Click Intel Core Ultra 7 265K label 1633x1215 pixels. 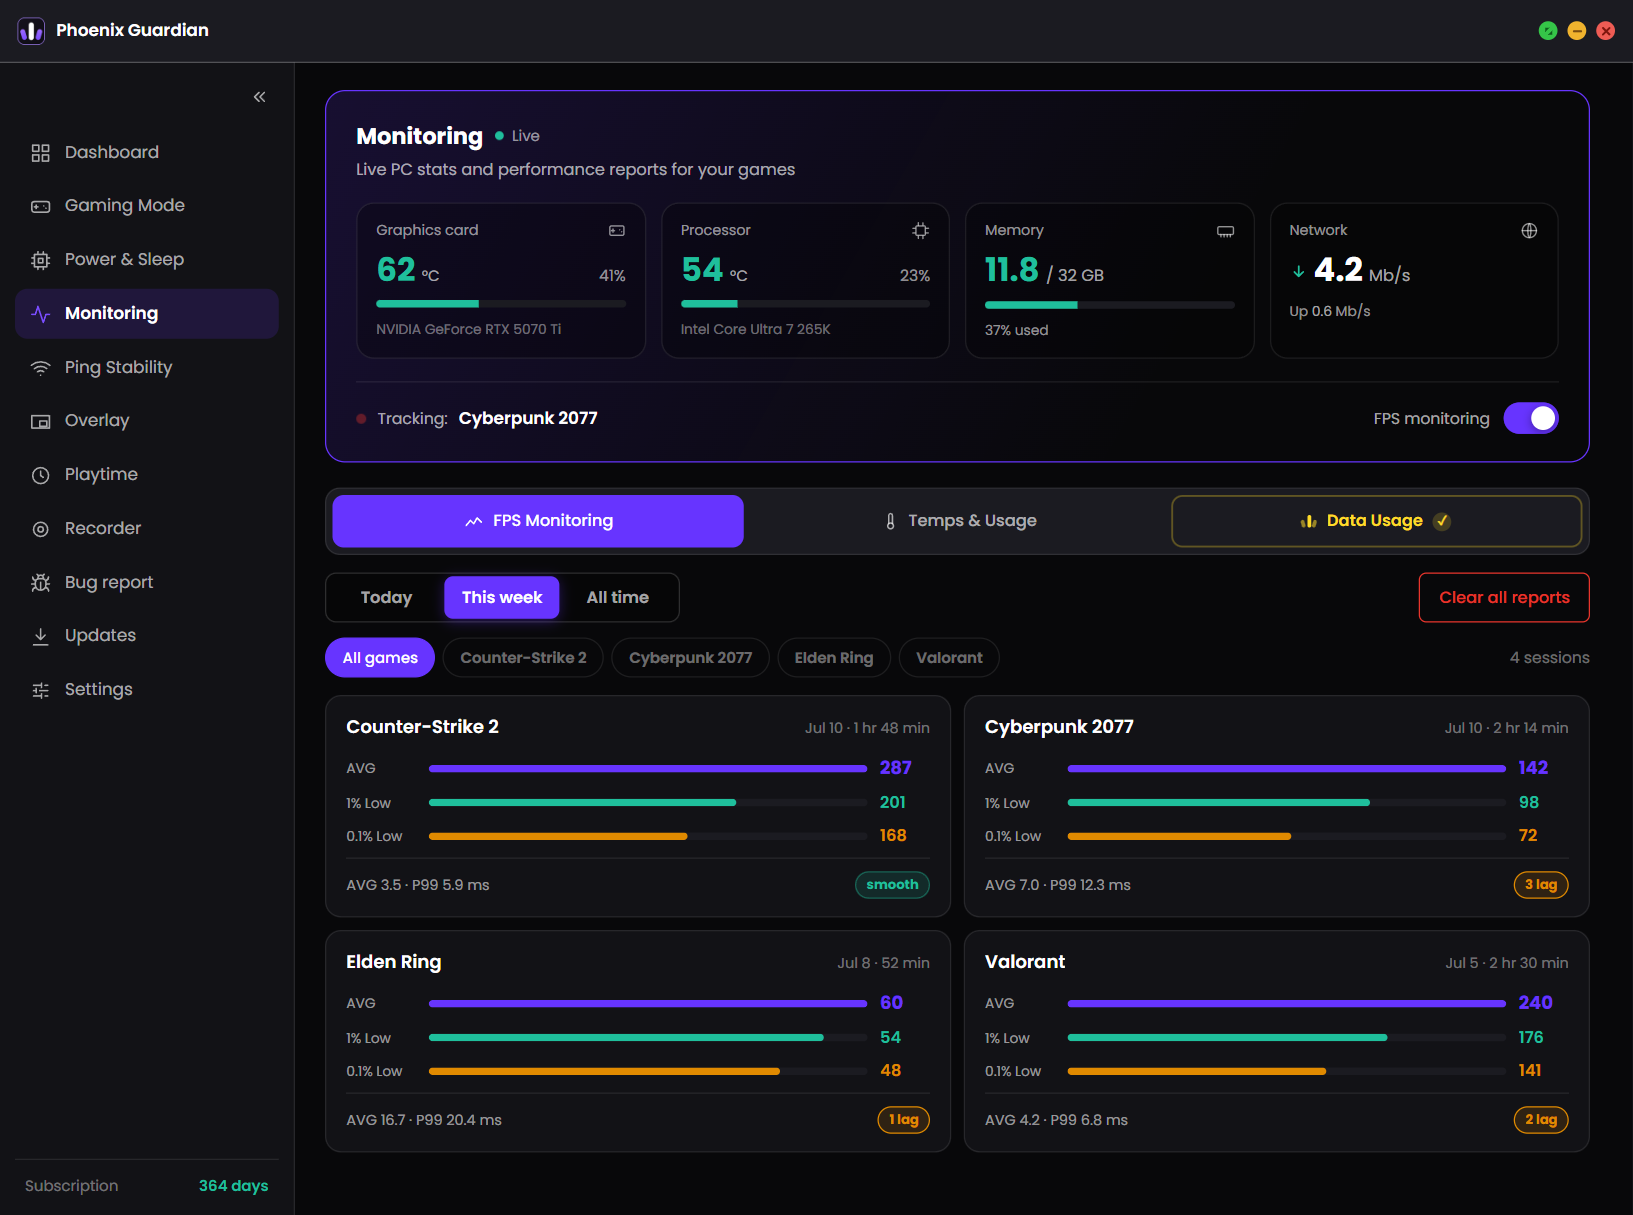pos(755,329)
